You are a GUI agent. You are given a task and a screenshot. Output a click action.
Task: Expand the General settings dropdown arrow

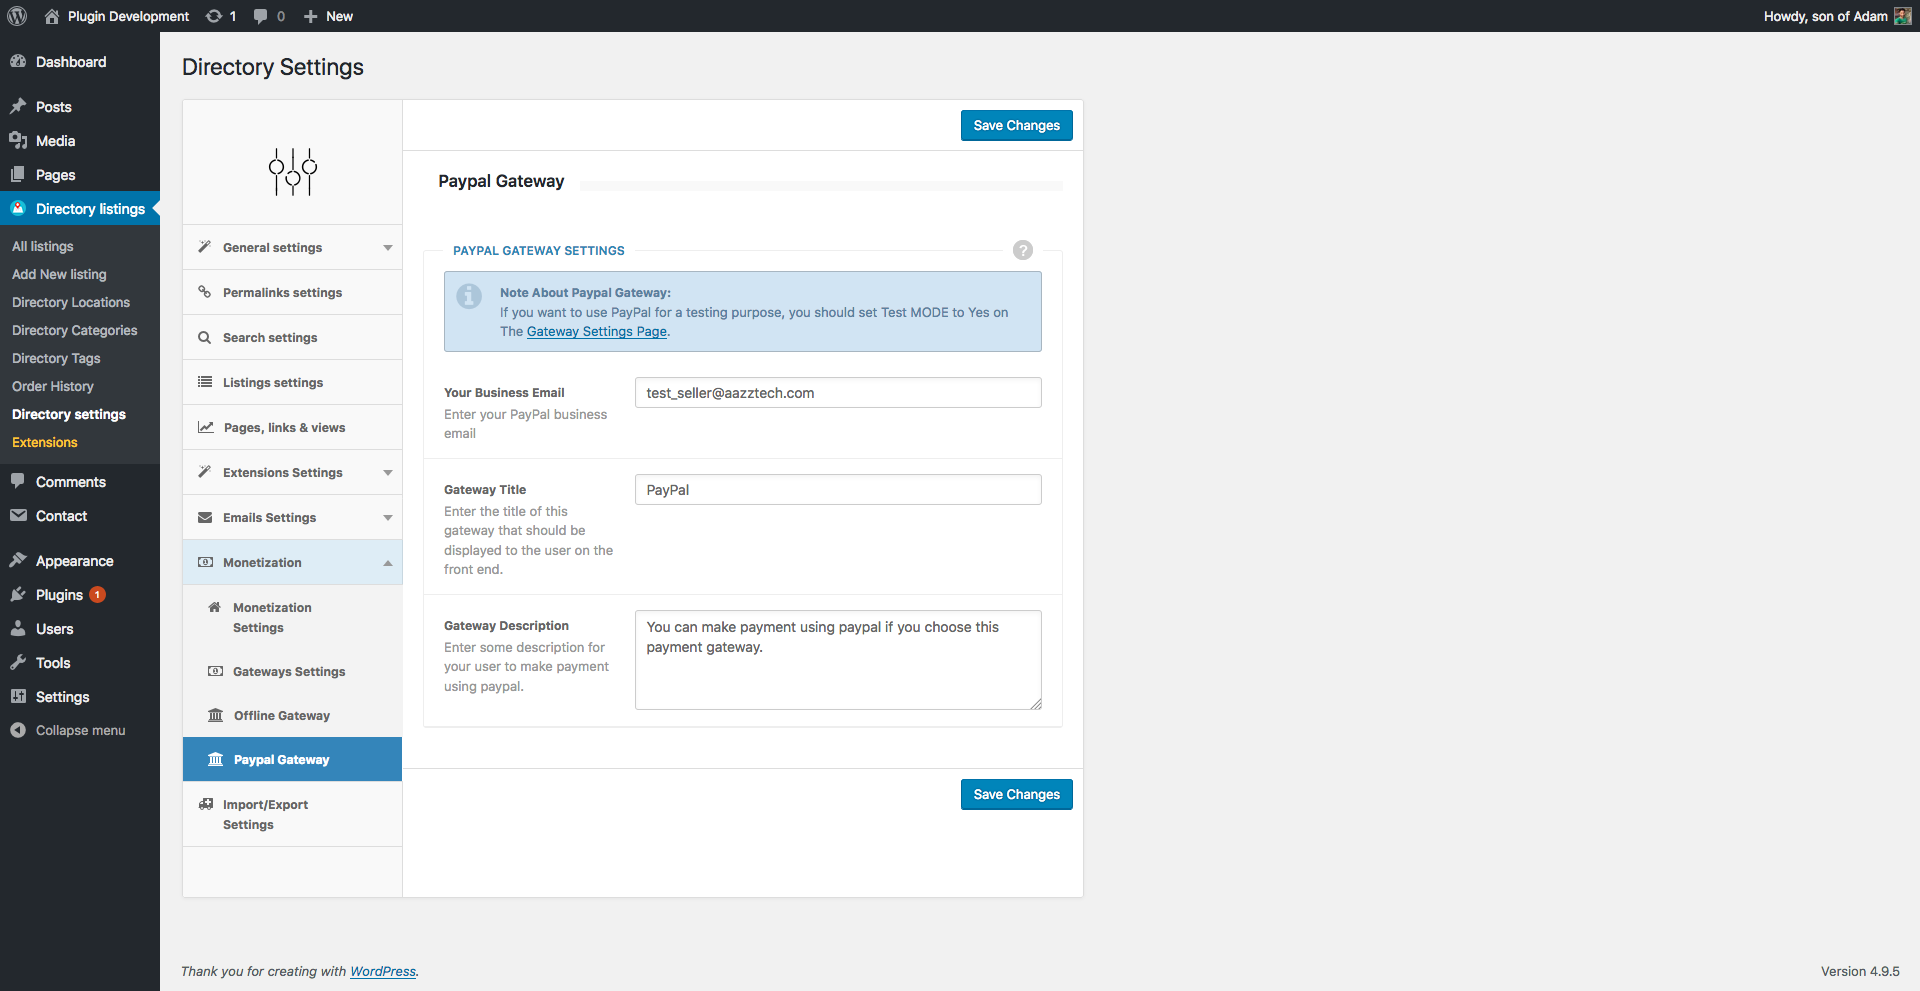(x=387, y=248)
